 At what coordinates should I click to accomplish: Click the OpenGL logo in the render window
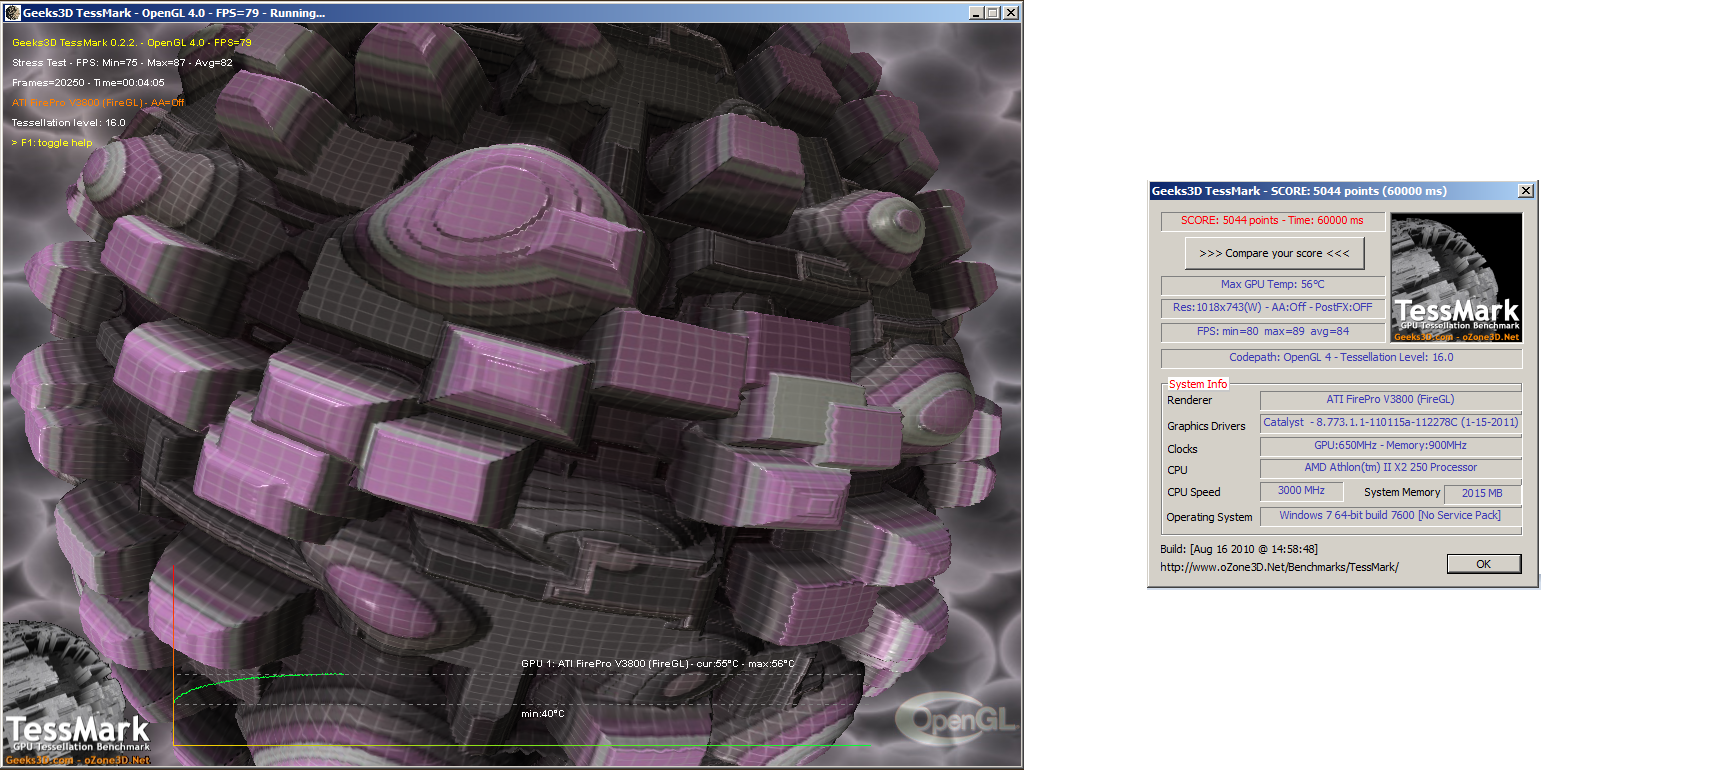coord(955,719)
